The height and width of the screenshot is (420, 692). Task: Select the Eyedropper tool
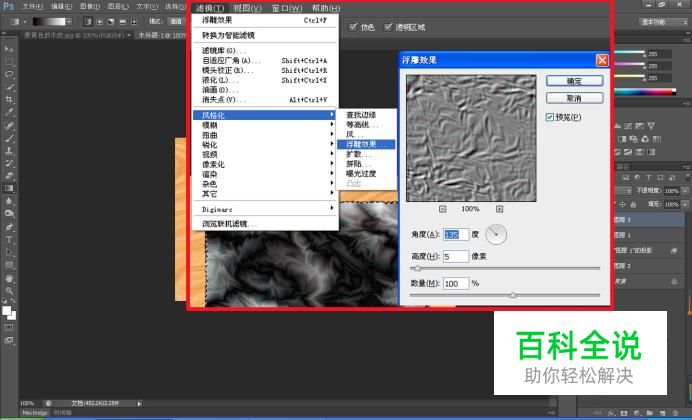click(x=9, y=112)
